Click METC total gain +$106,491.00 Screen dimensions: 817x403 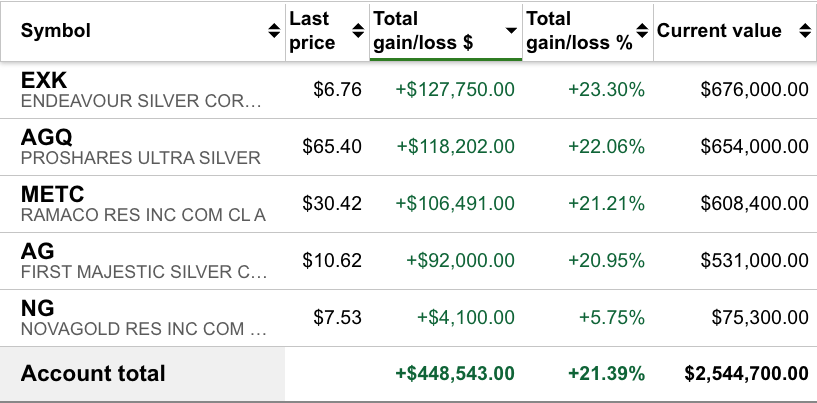point(455,204)
